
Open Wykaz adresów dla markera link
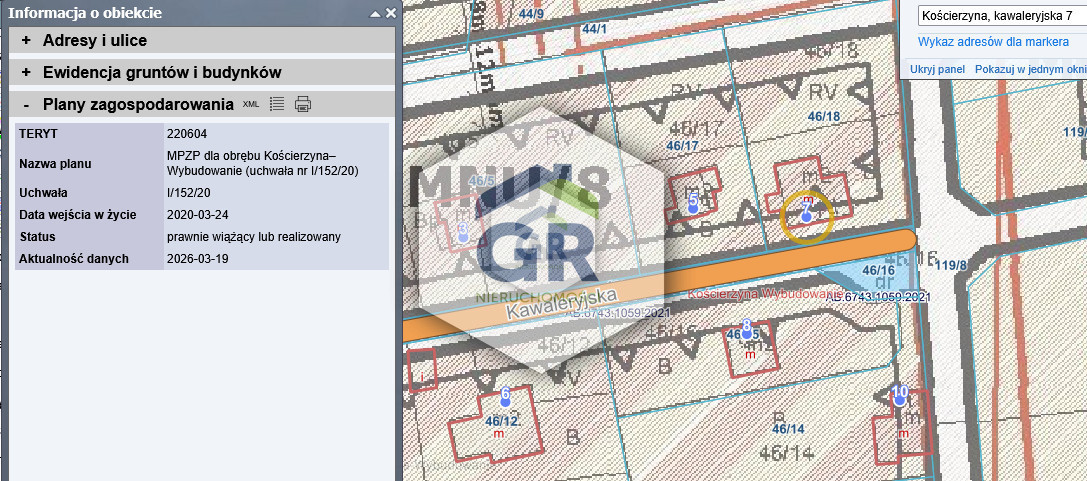[993, 42]
